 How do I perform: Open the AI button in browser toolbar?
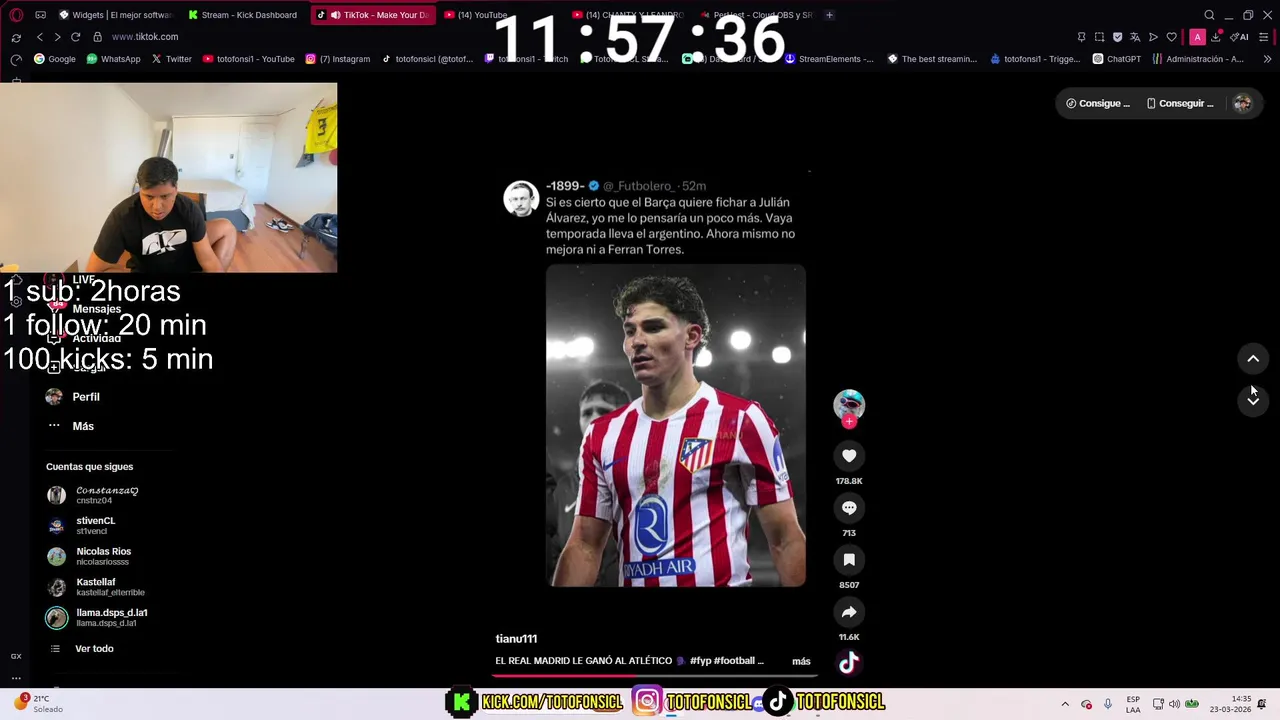pyautogui.click(x=1240, y=37)
